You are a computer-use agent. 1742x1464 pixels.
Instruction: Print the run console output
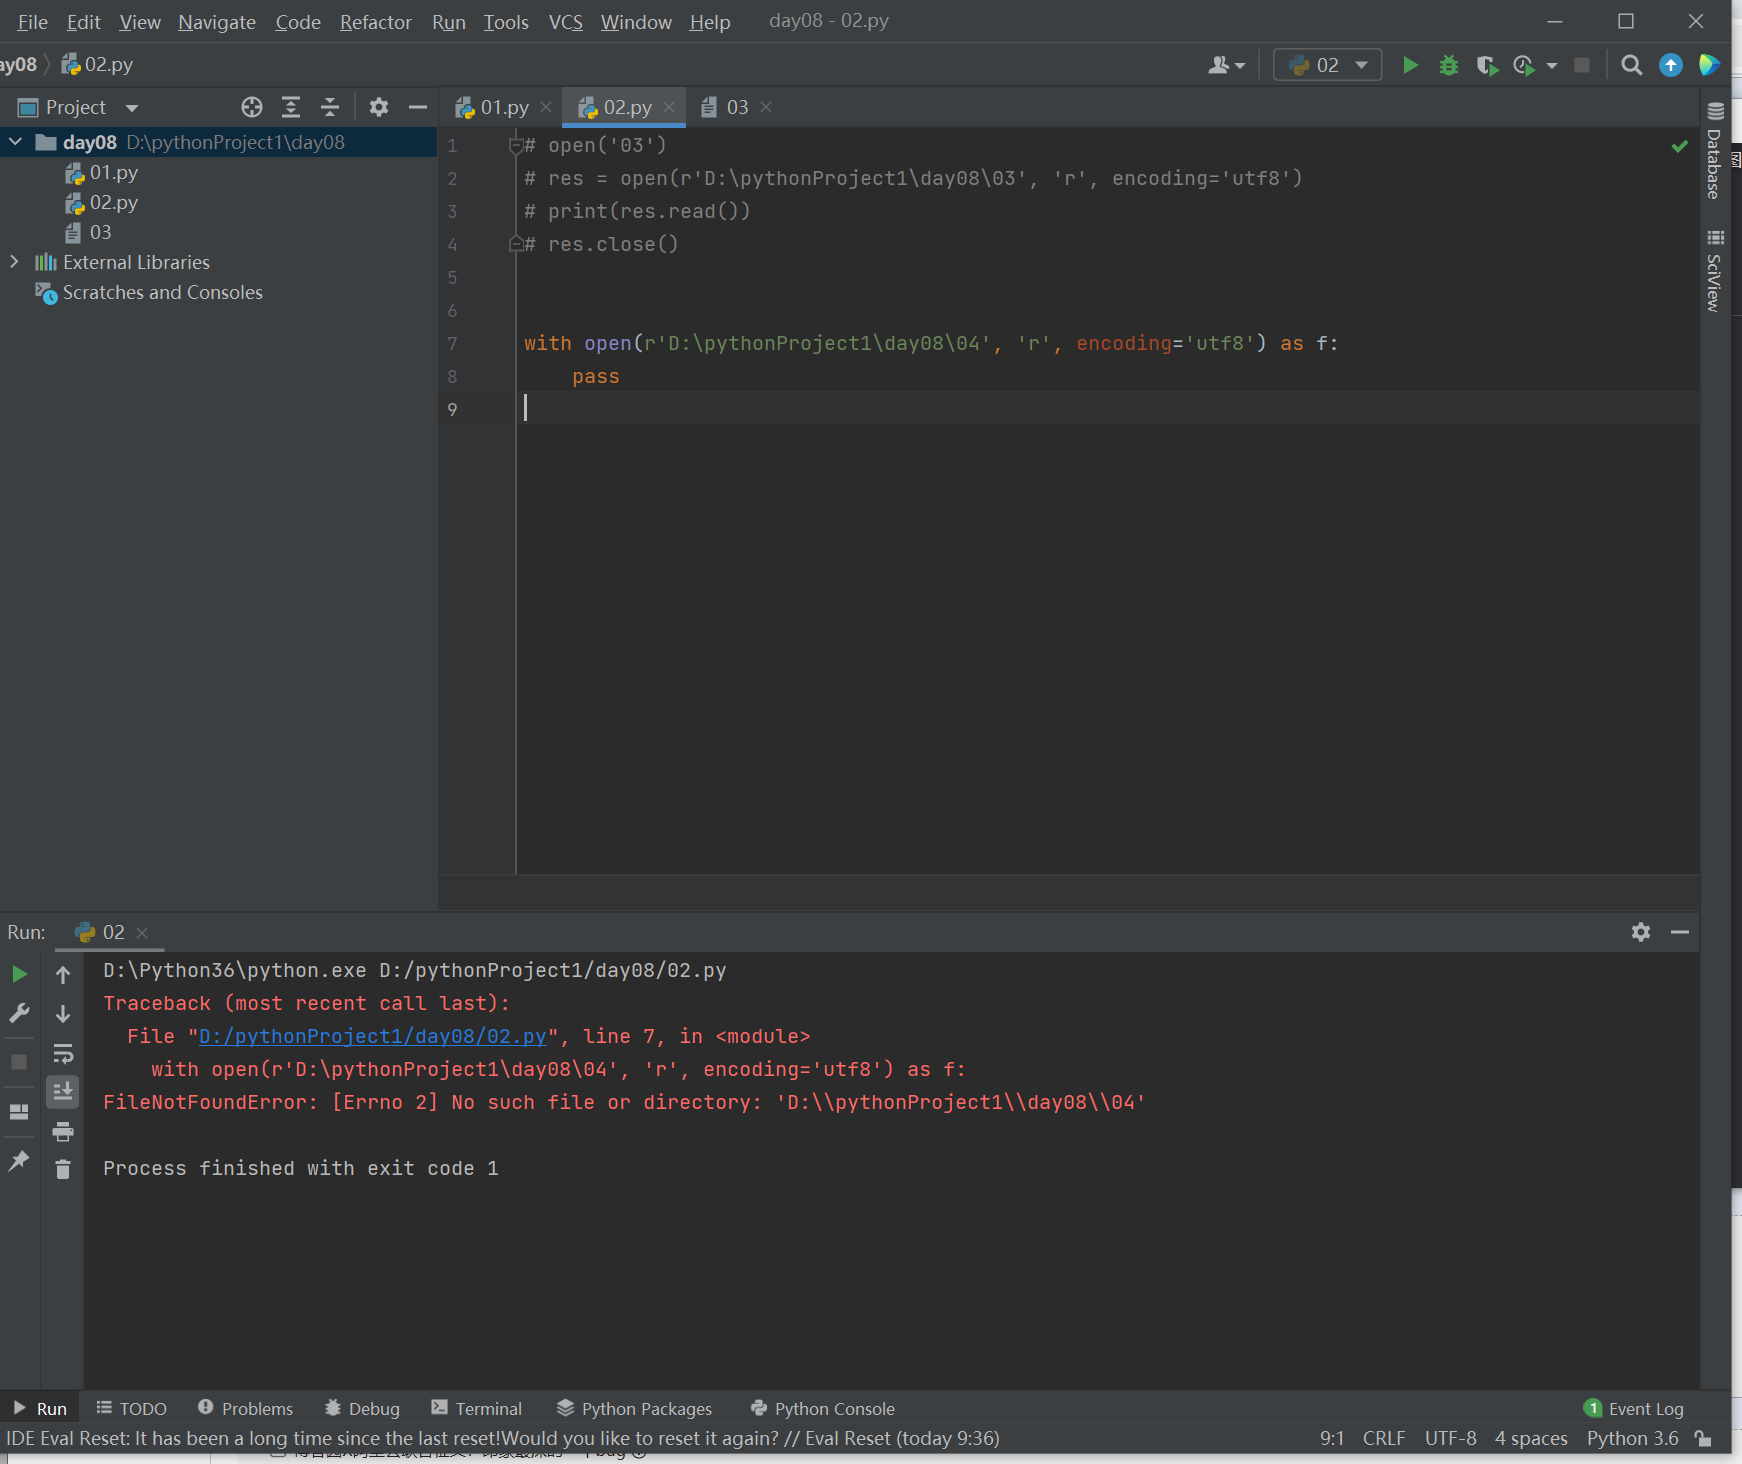click(x=63, y=1131)
